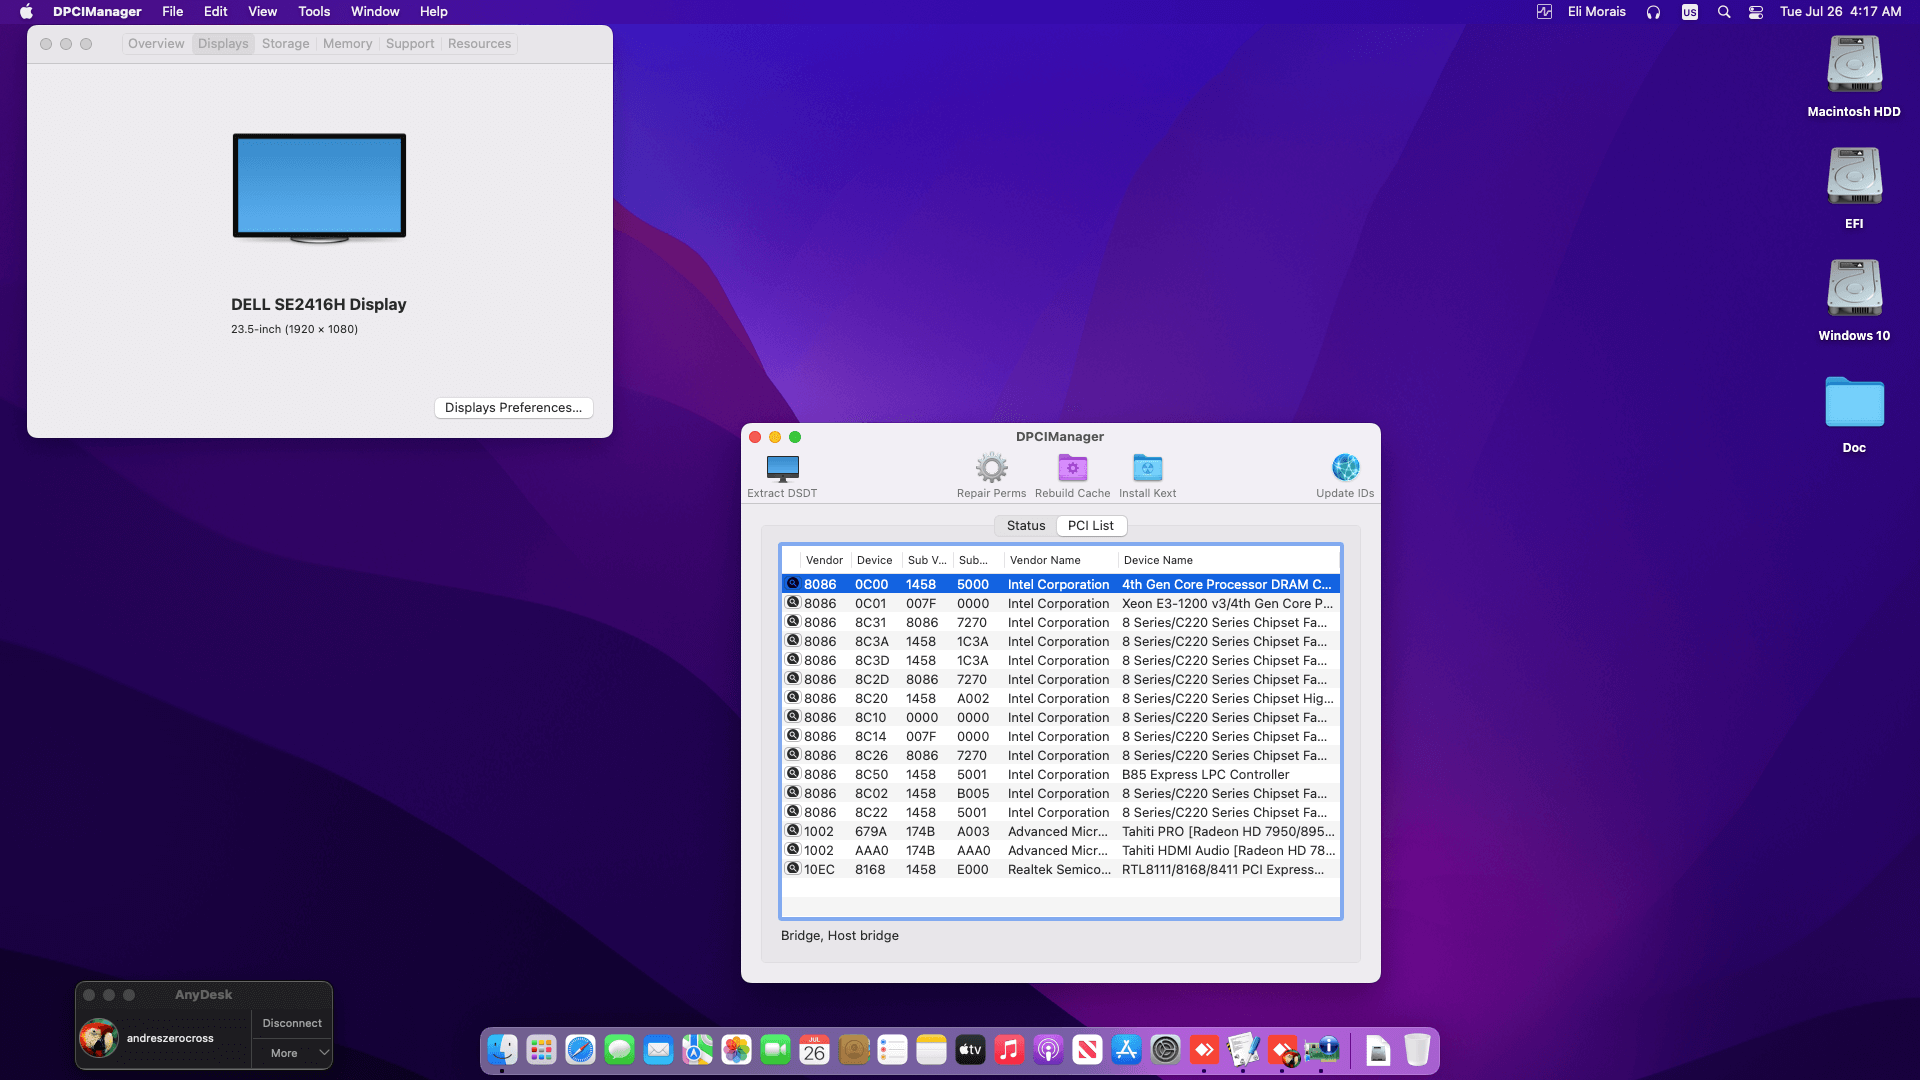
Task: Click the Rebuild Cache icon
Action: coord(1072,468)
